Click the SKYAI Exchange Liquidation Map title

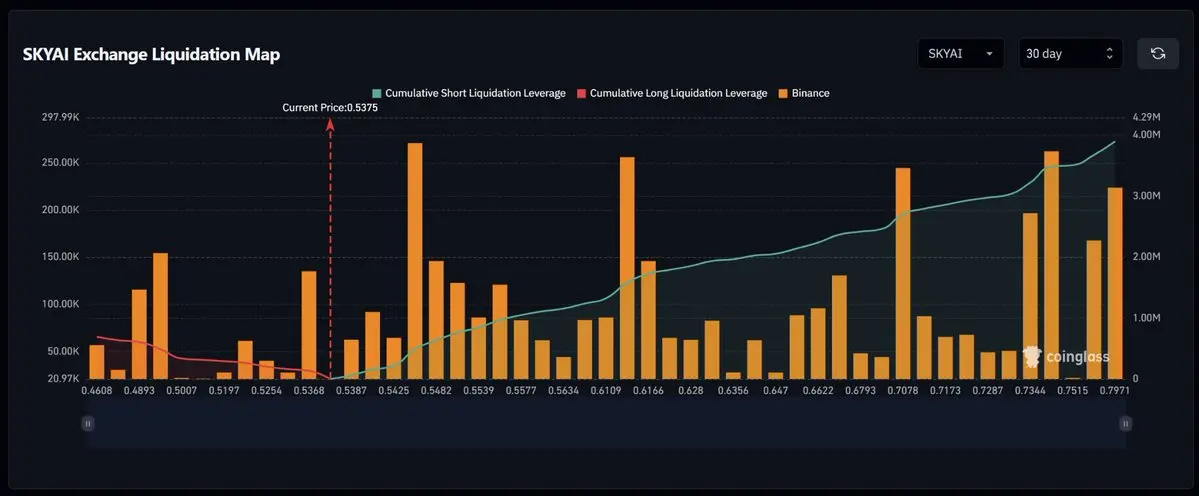pyautogui.click(x=151, y=54)
